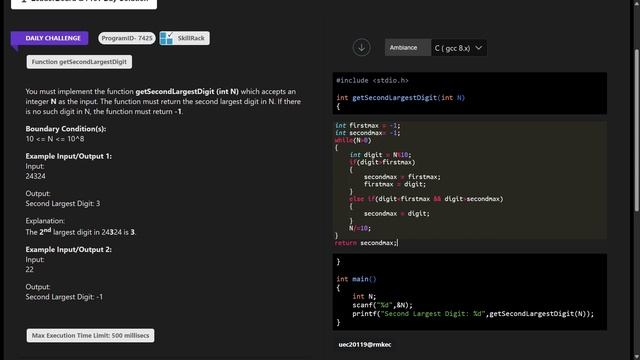Click the 'while(N>0)' code line

(353, 140)
